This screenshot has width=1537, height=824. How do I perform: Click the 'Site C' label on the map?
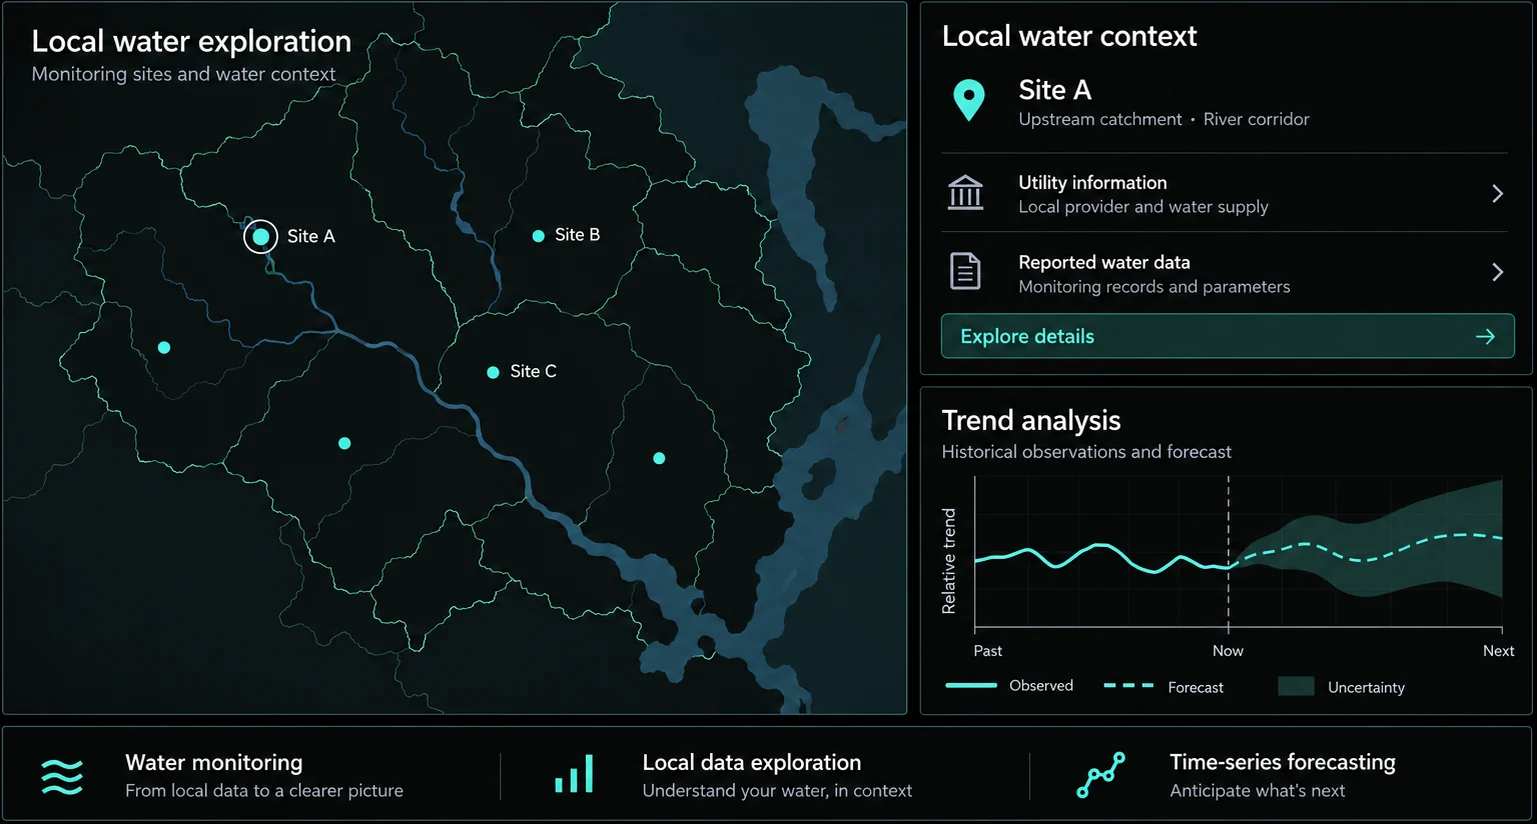(x=533, y=371)
